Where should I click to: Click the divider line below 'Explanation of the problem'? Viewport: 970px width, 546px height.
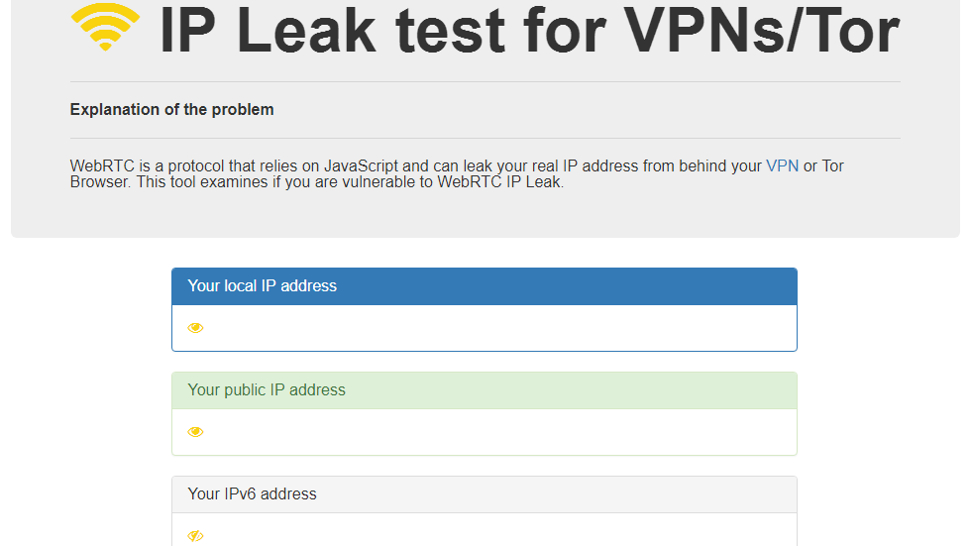tap(485, 138)
